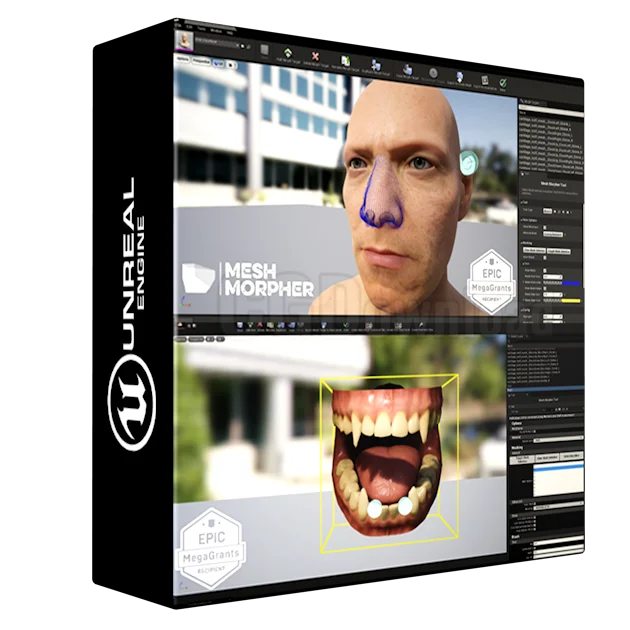630x630 pixels.
Task: Toggle the Draw Mask Edges checkbox
Action: [x=545, y=288]
